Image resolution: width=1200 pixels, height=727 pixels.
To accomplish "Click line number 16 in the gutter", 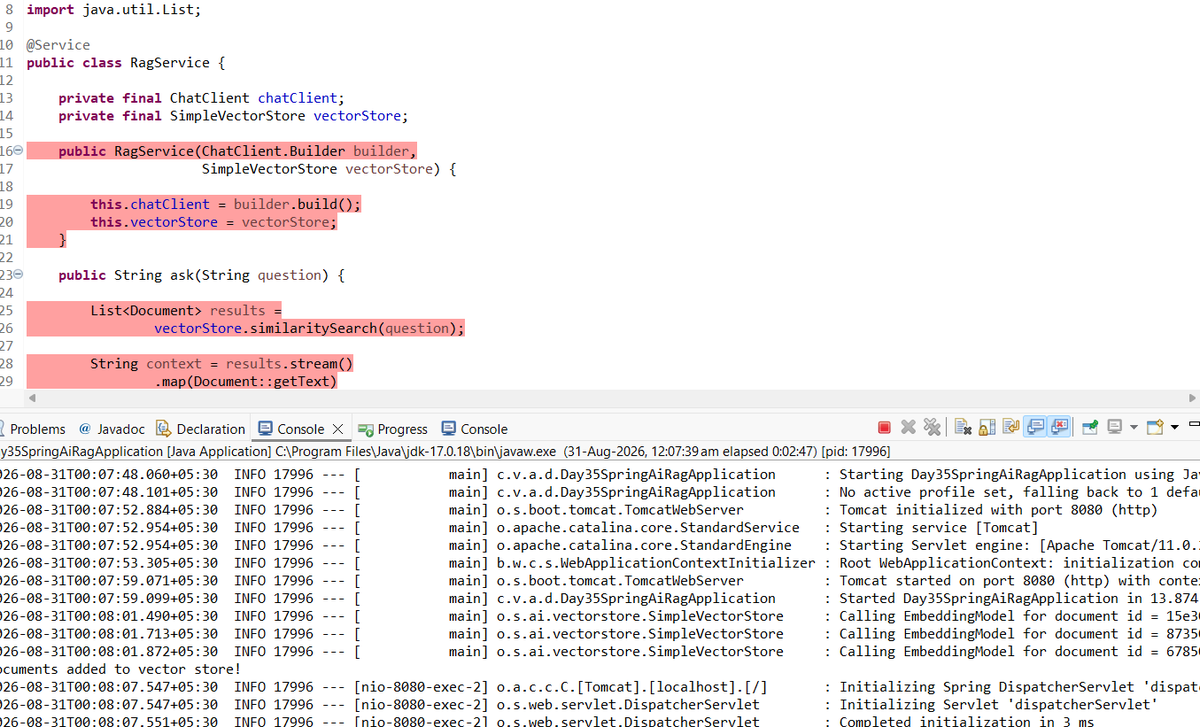I will 8,151.
